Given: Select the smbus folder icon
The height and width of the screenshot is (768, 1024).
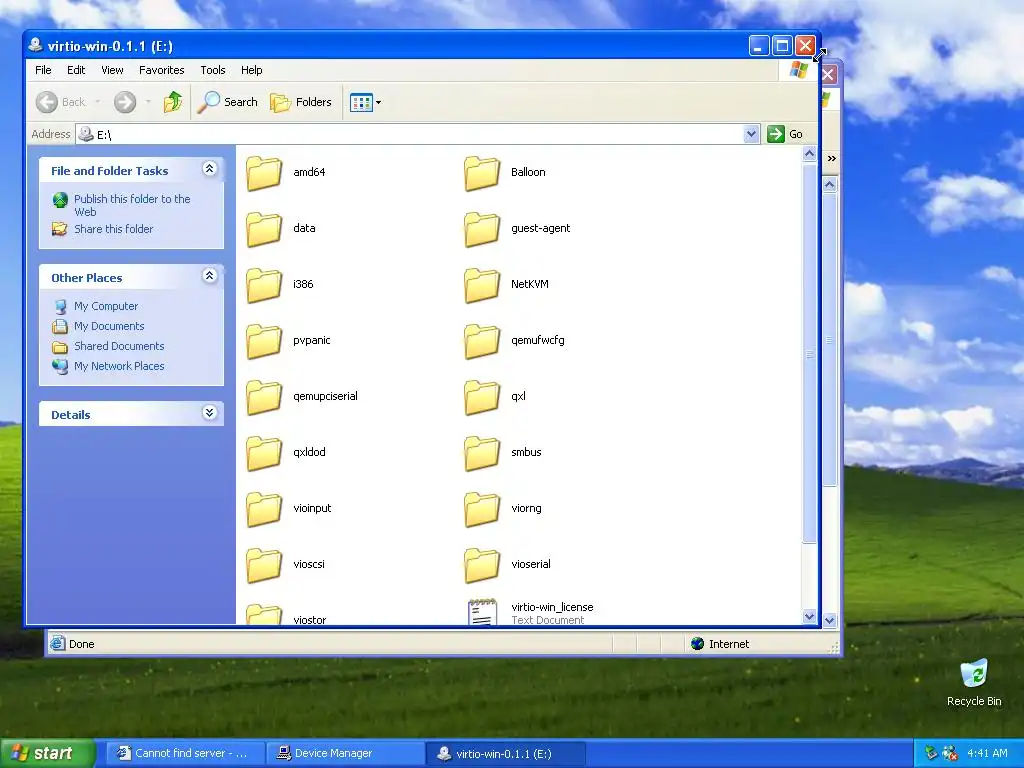Looking at the screenshot, I should [482, 453].
